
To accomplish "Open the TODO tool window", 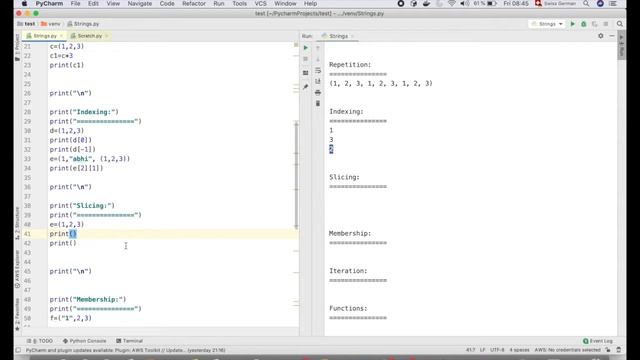I will tap(40, 341).
